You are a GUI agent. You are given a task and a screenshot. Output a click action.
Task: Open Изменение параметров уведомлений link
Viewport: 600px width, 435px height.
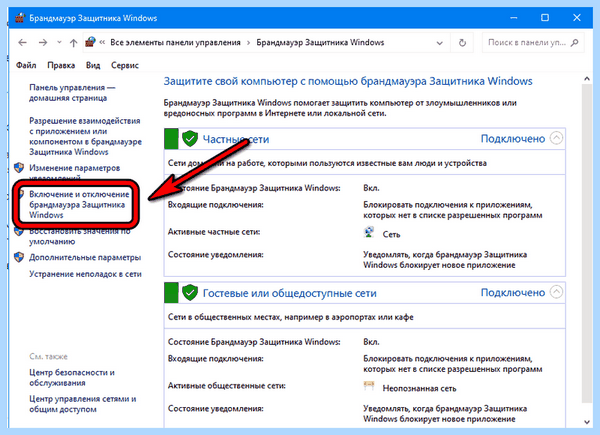point(75,172)
